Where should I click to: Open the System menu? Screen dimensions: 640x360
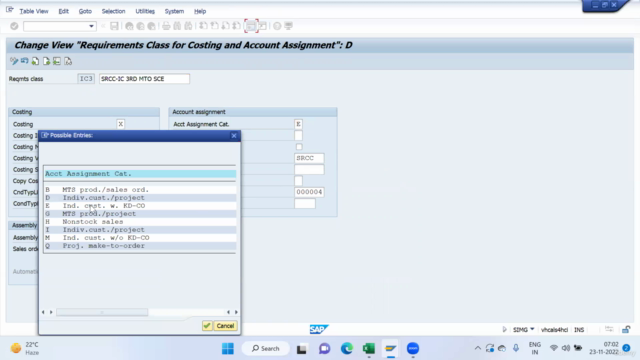[174, 11]
